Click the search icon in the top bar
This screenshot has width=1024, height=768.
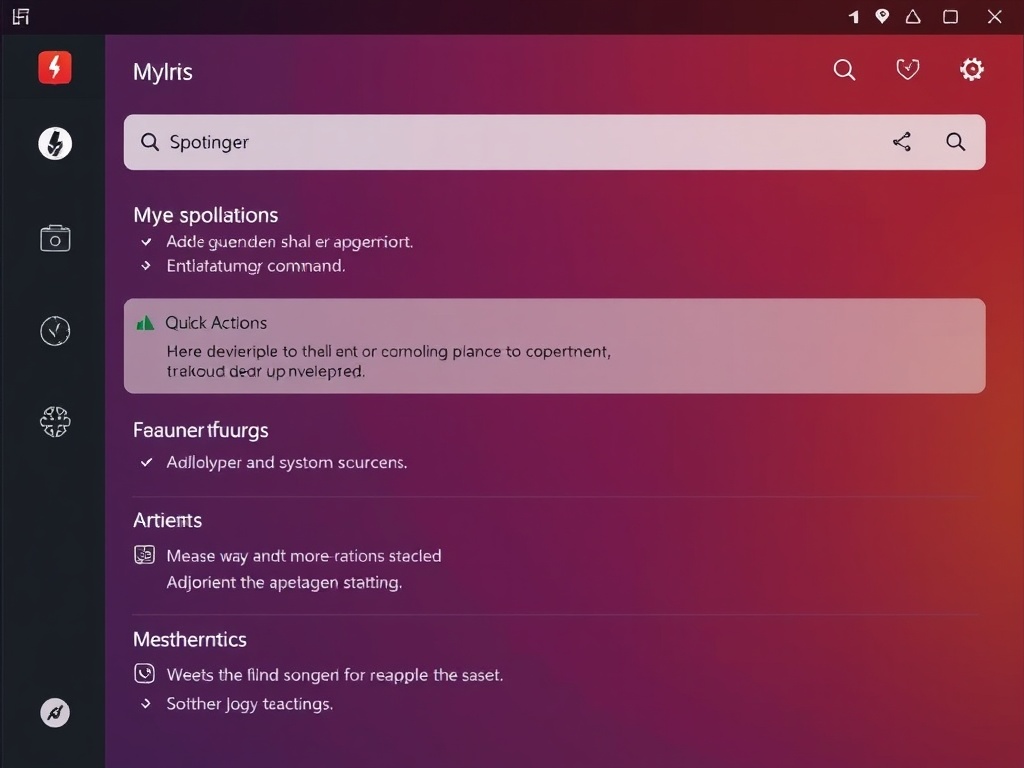pyautogui.click(x=843, y=70)
